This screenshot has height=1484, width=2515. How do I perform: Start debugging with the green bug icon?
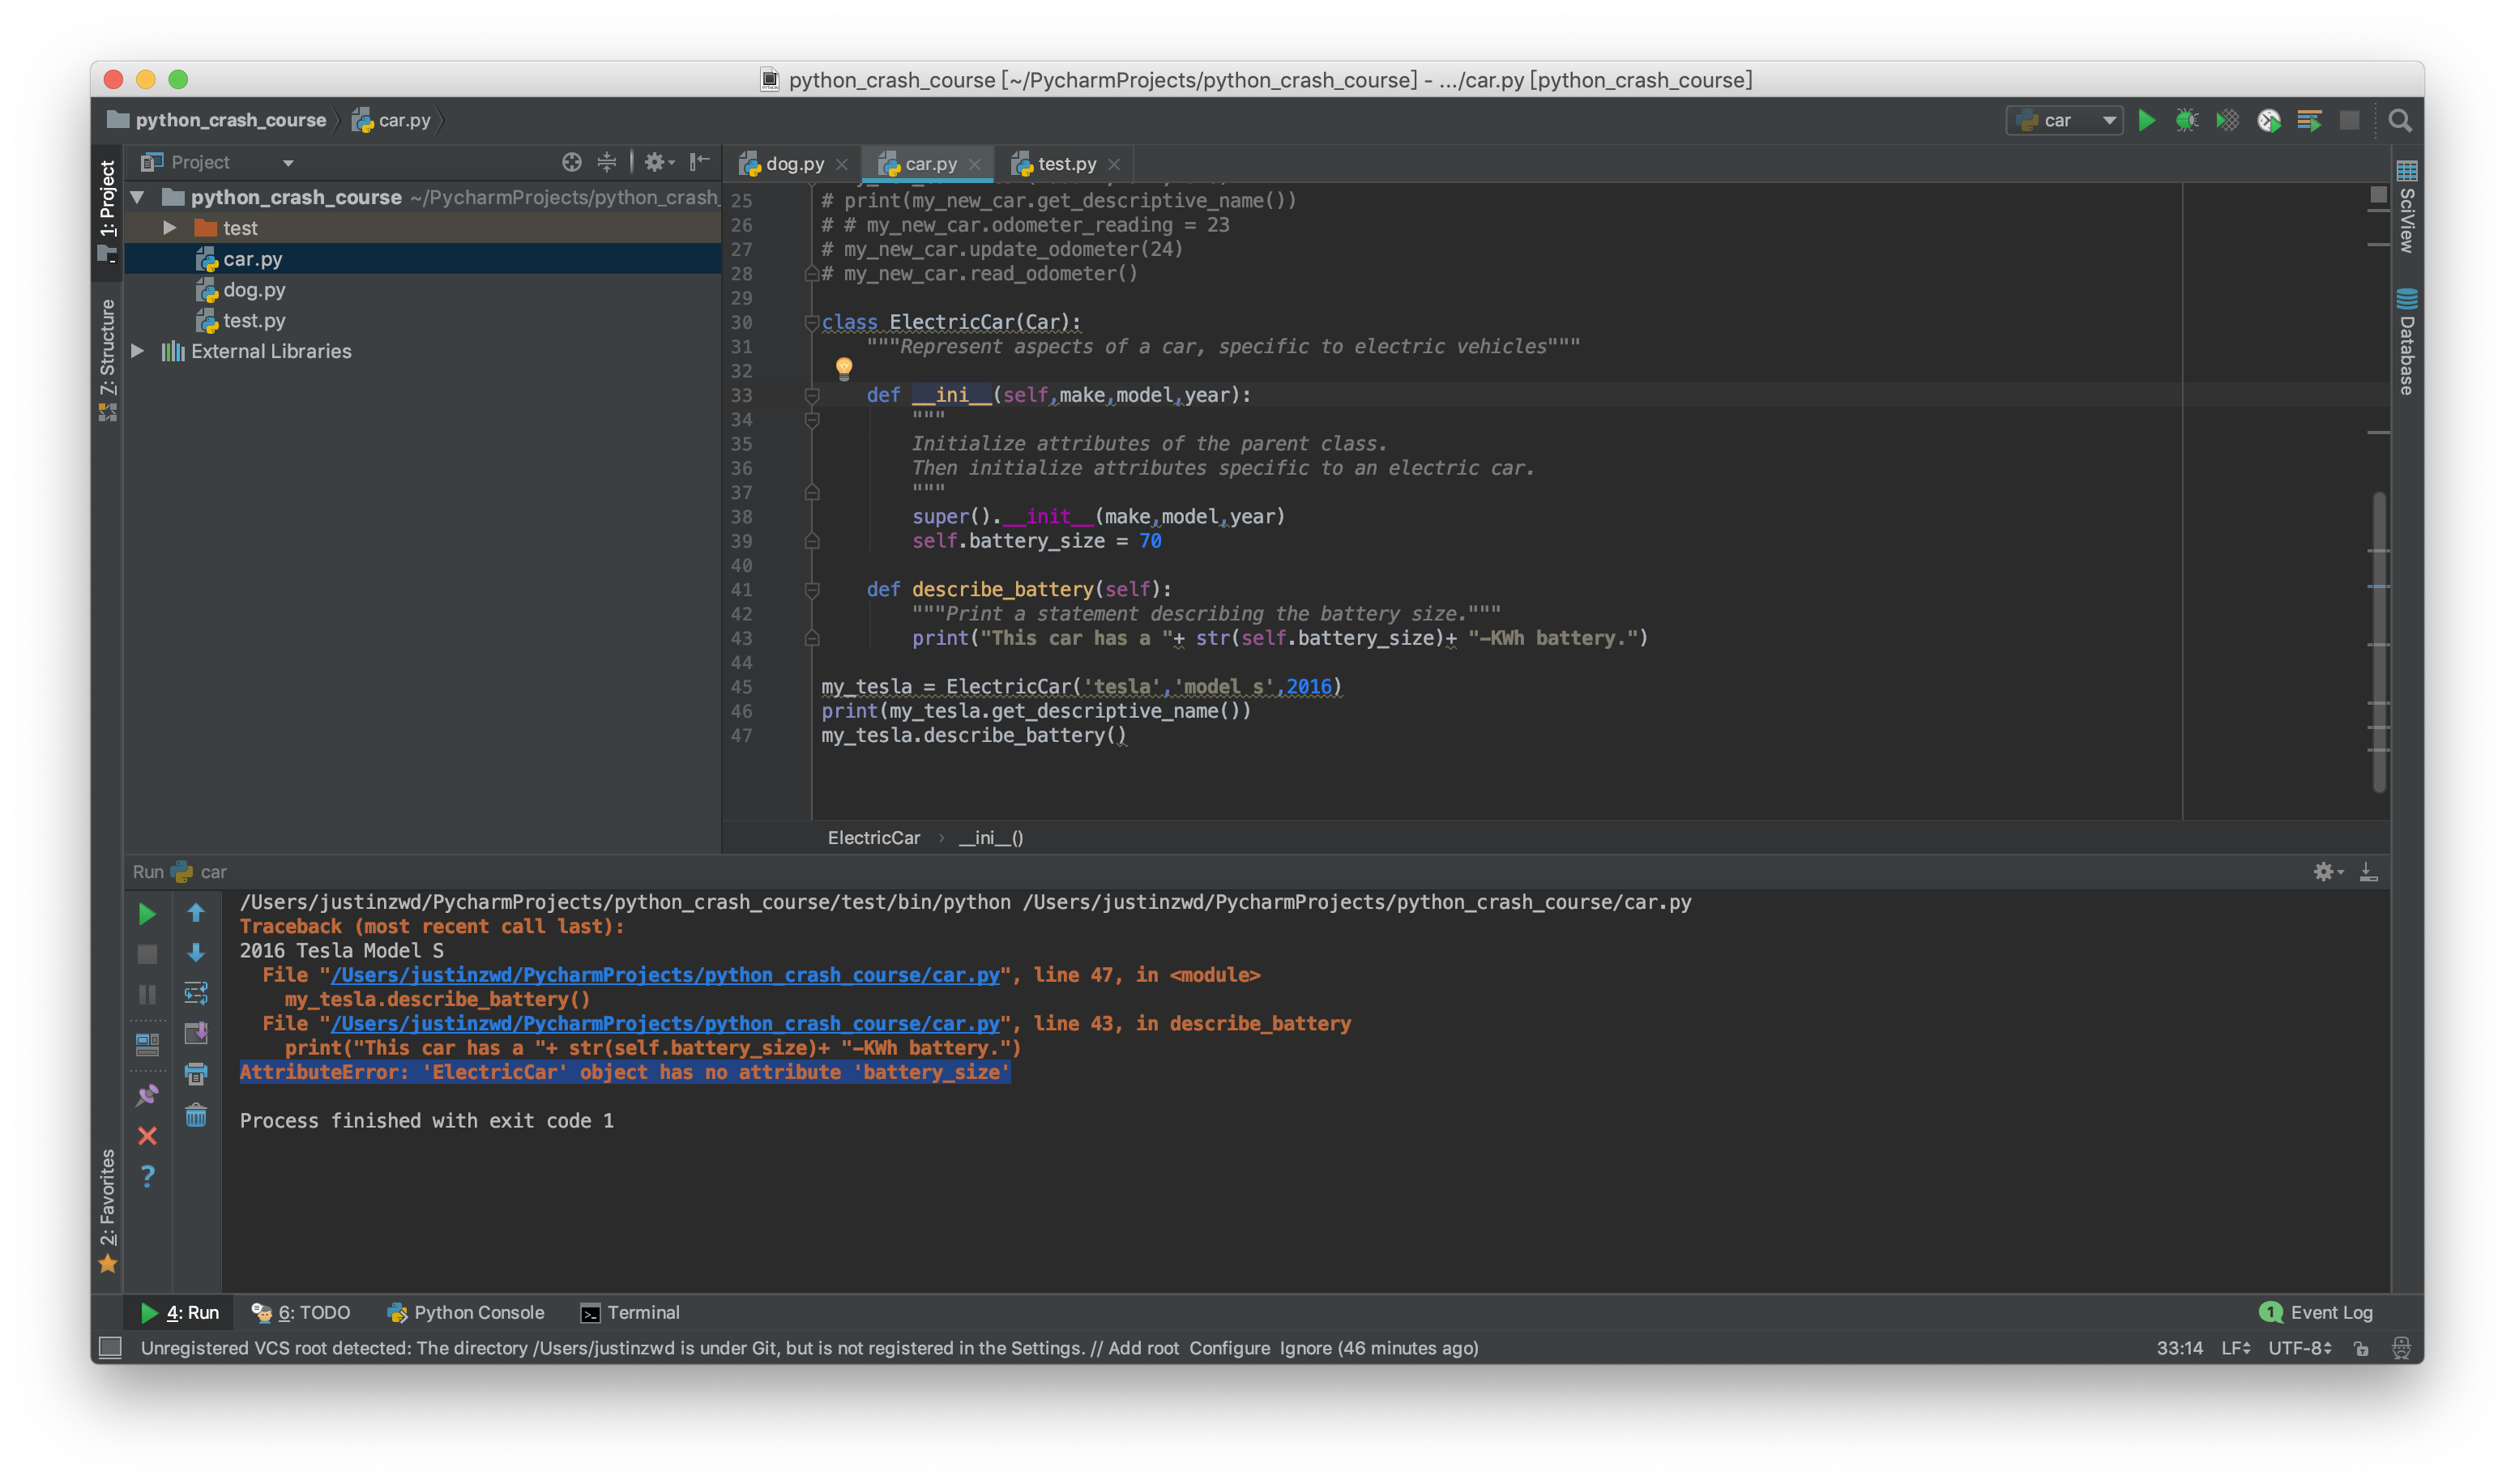(x=2187, y=121)
